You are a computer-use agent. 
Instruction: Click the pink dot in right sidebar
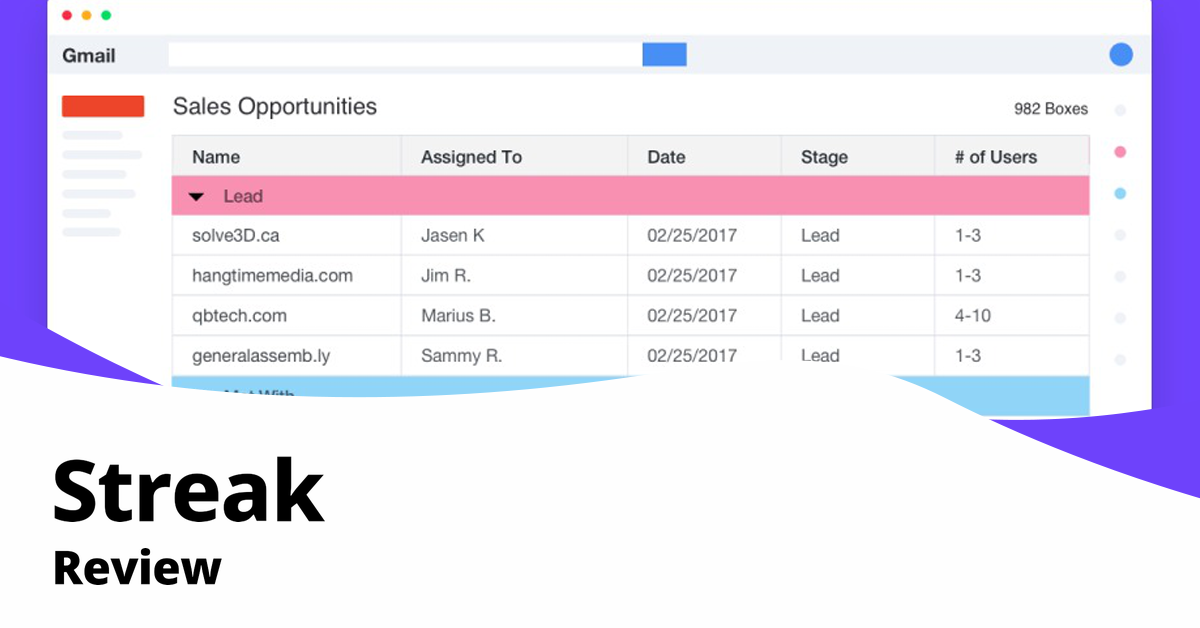(1120, 152)
